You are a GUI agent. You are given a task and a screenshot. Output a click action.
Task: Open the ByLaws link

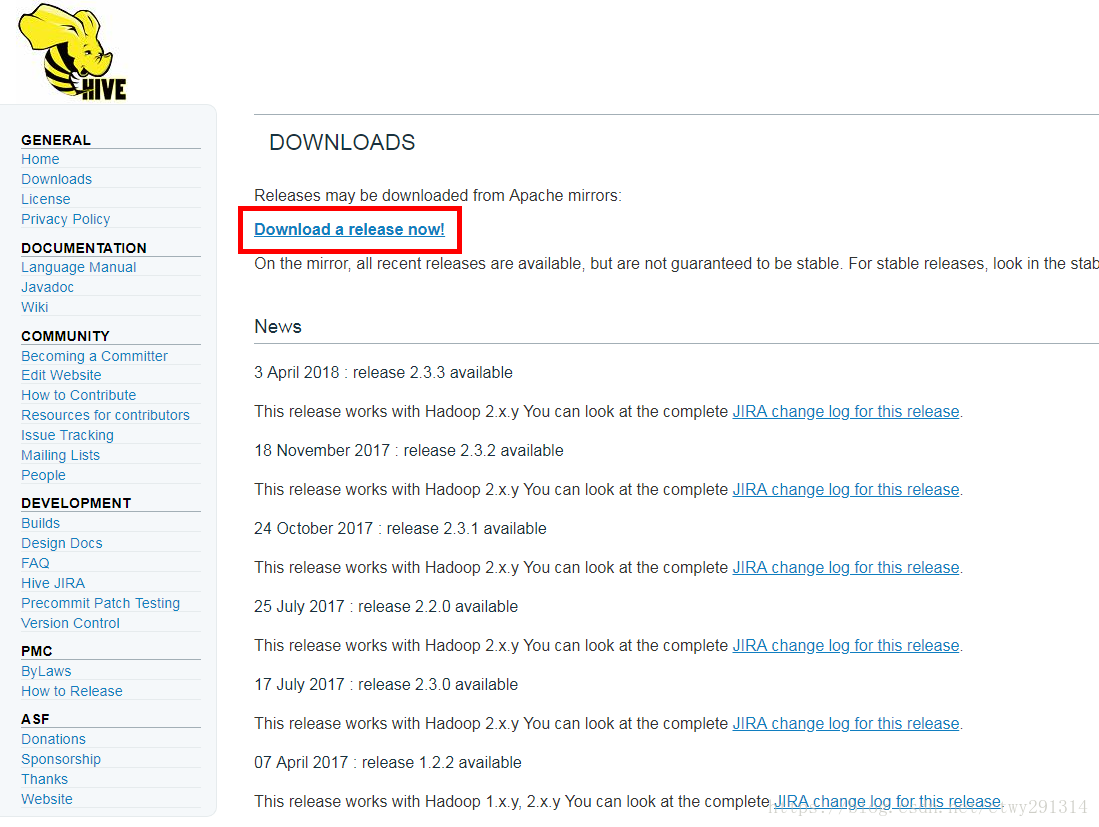pos(46,671)
